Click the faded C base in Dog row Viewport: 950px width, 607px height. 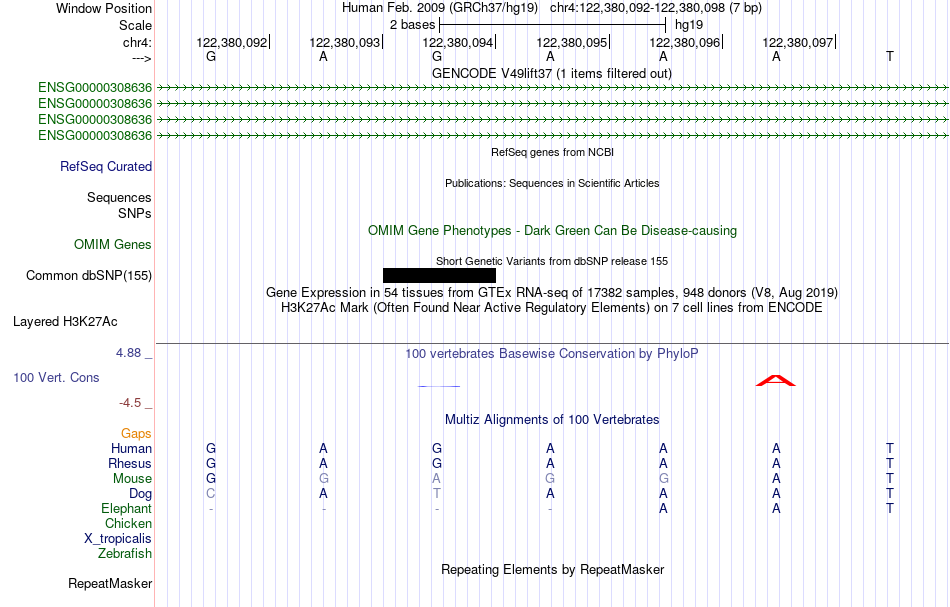coord(210,494)
